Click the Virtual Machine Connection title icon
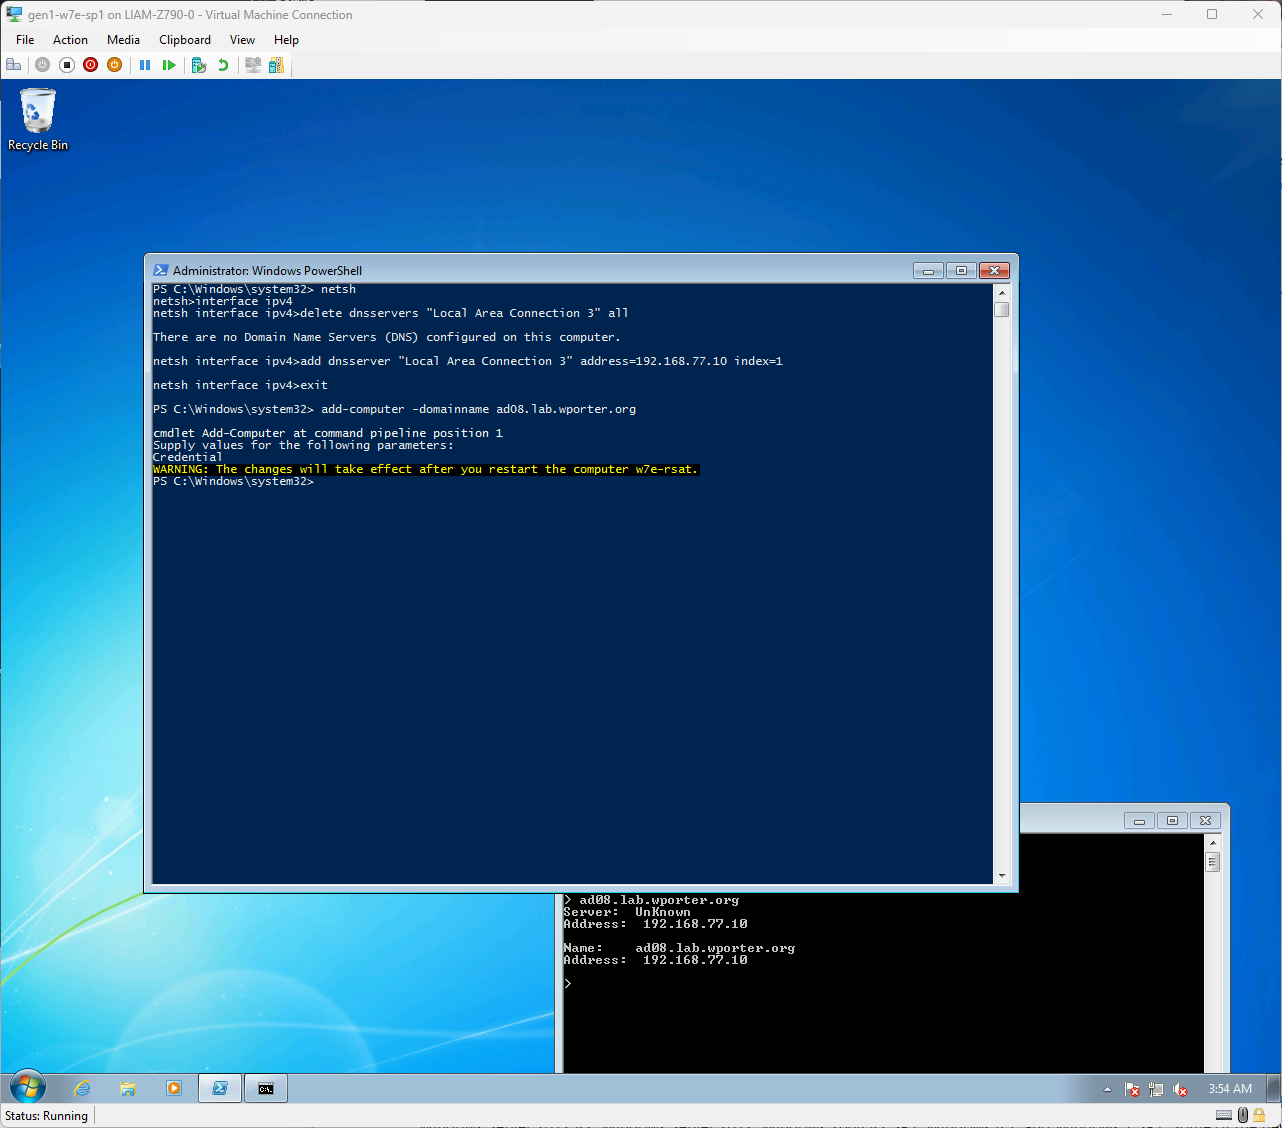 click(14, 14)
